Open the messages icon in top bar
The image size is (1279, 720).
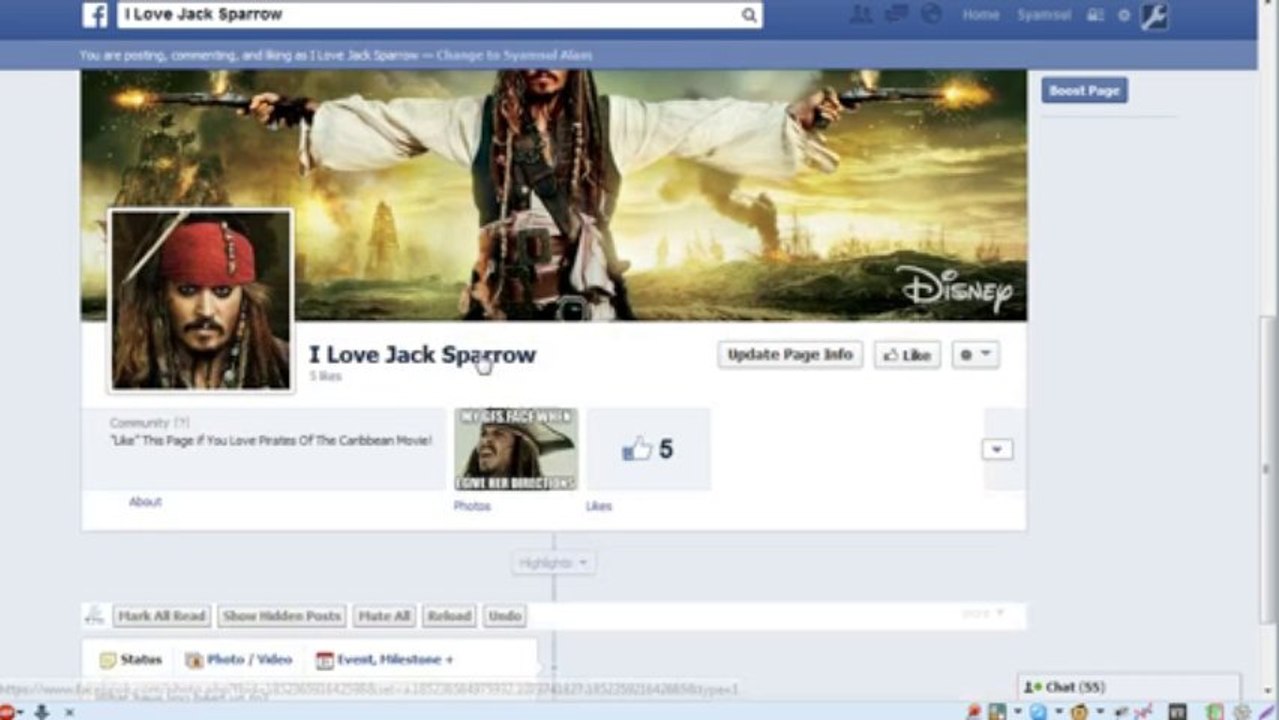point(896,15)
